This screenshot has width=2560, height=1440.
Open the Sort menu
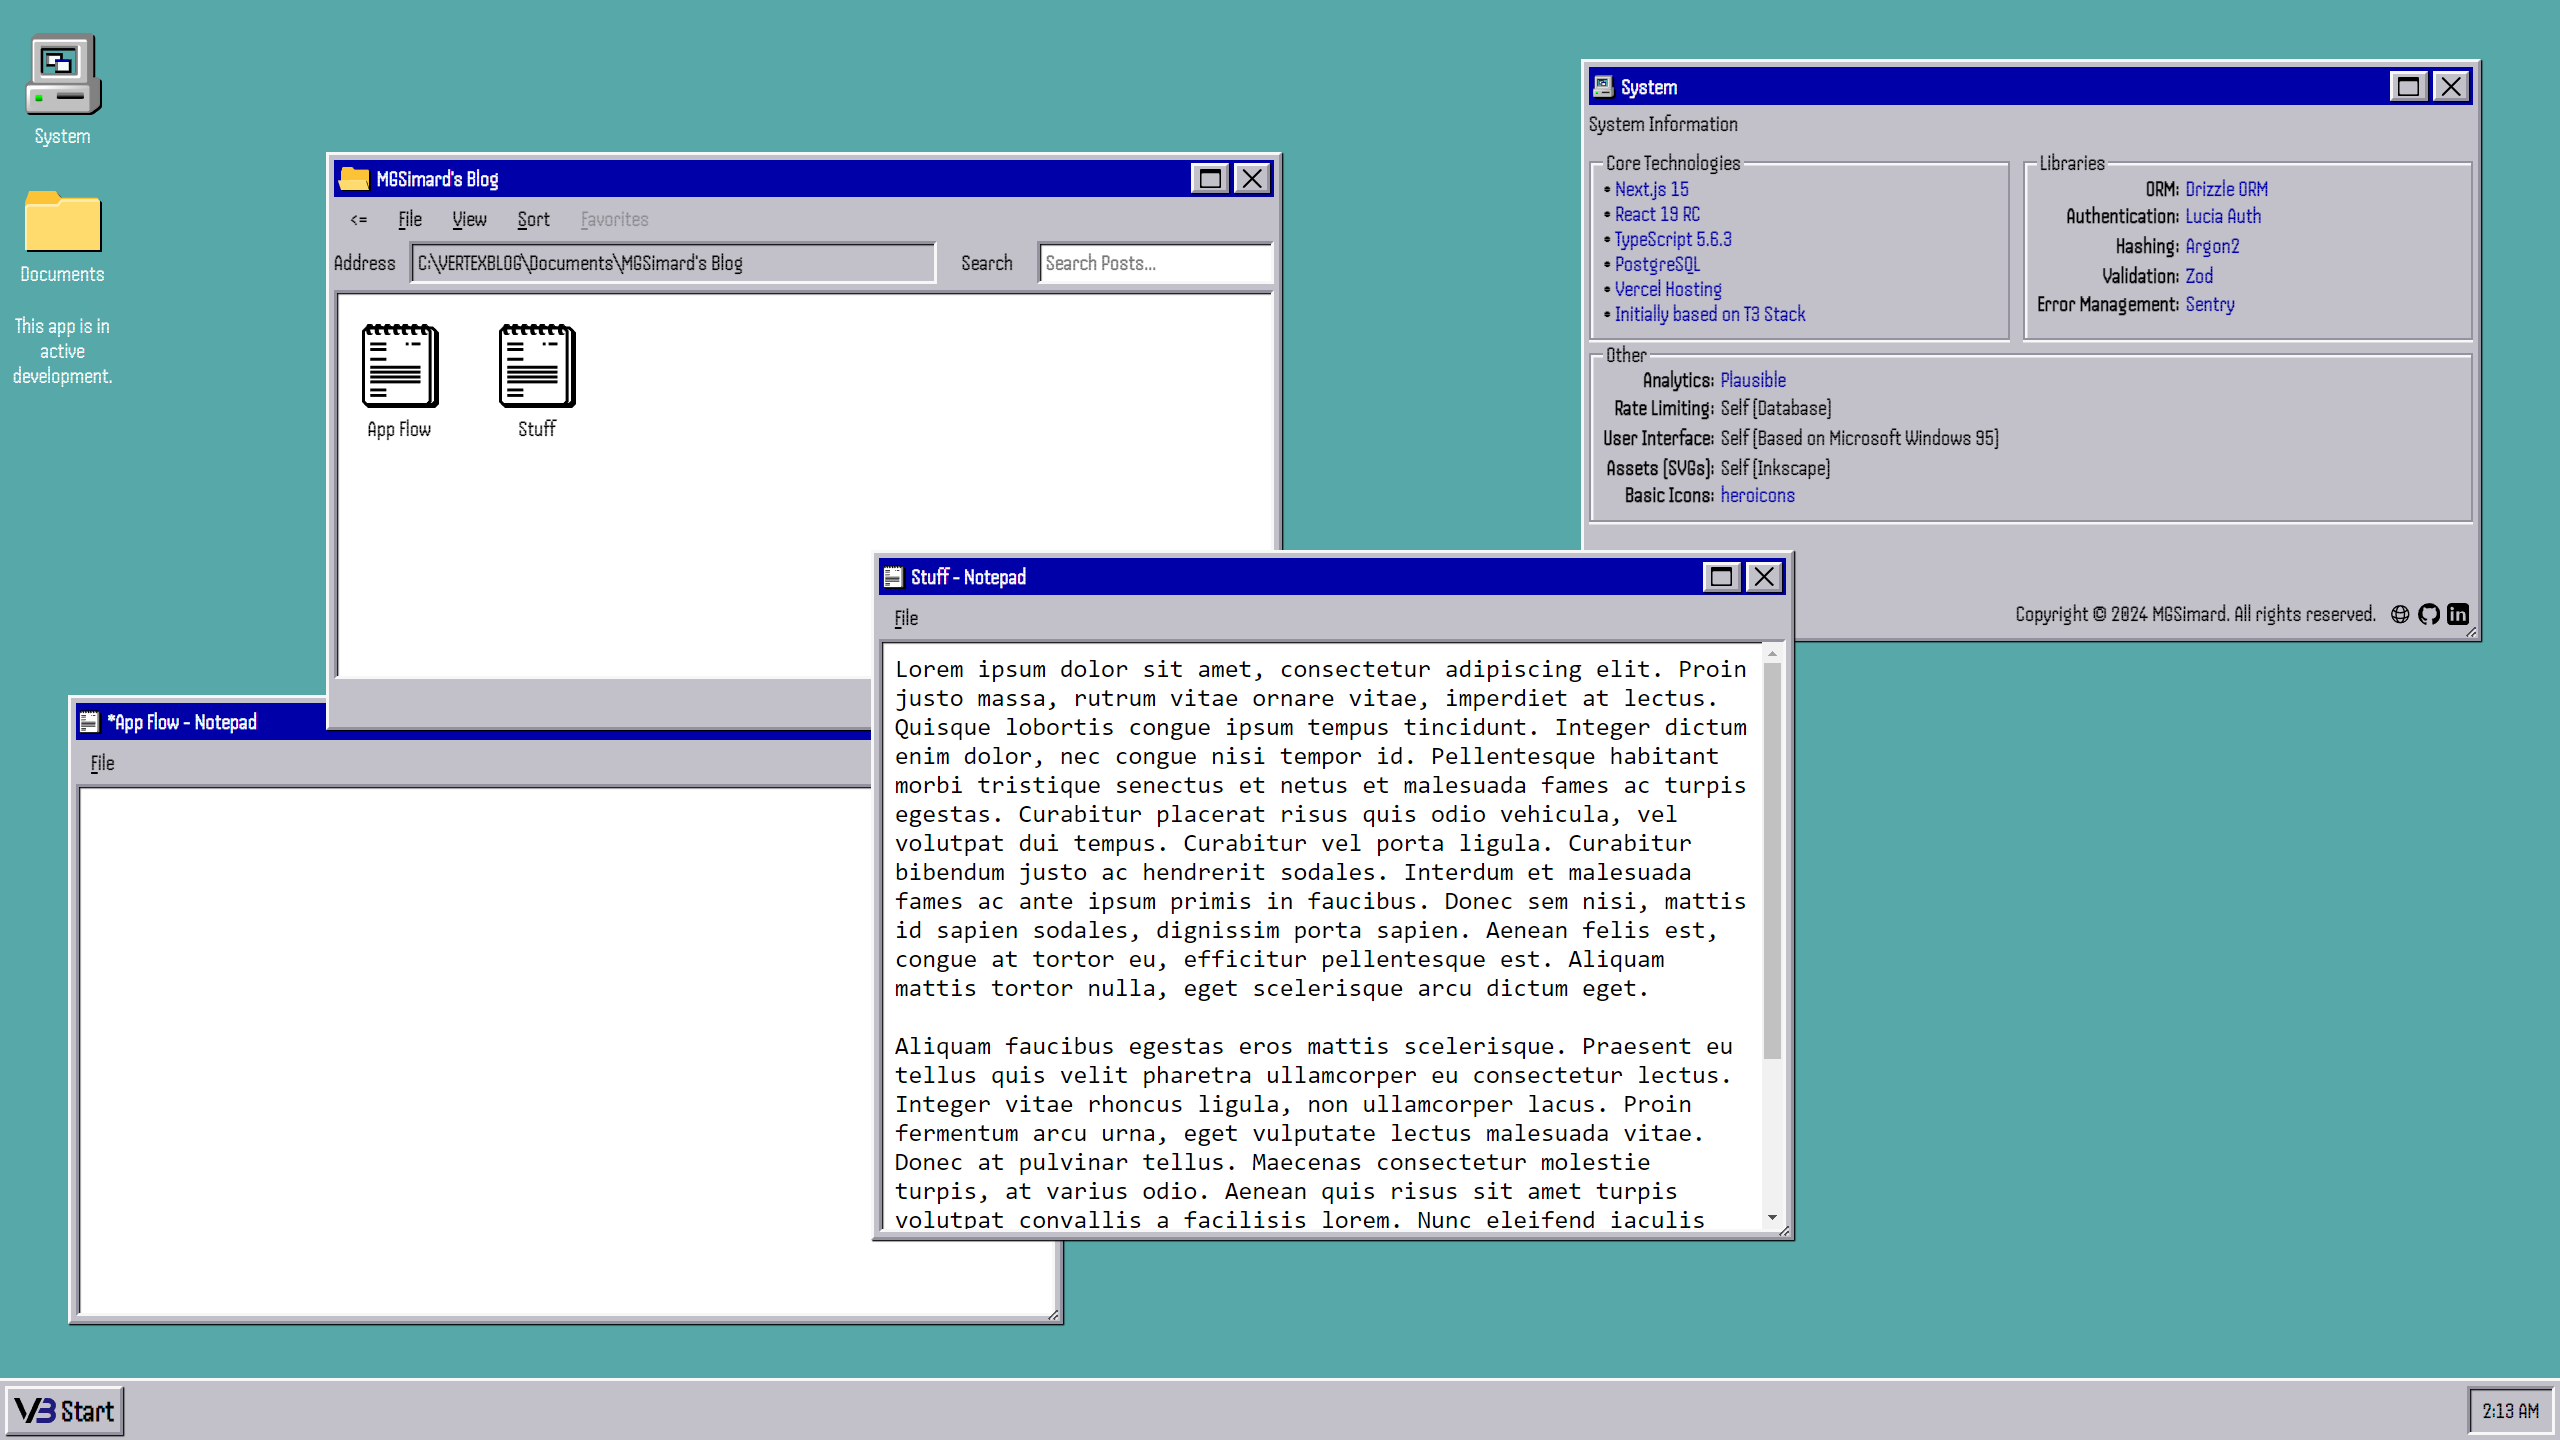click(x=533, y=219)
